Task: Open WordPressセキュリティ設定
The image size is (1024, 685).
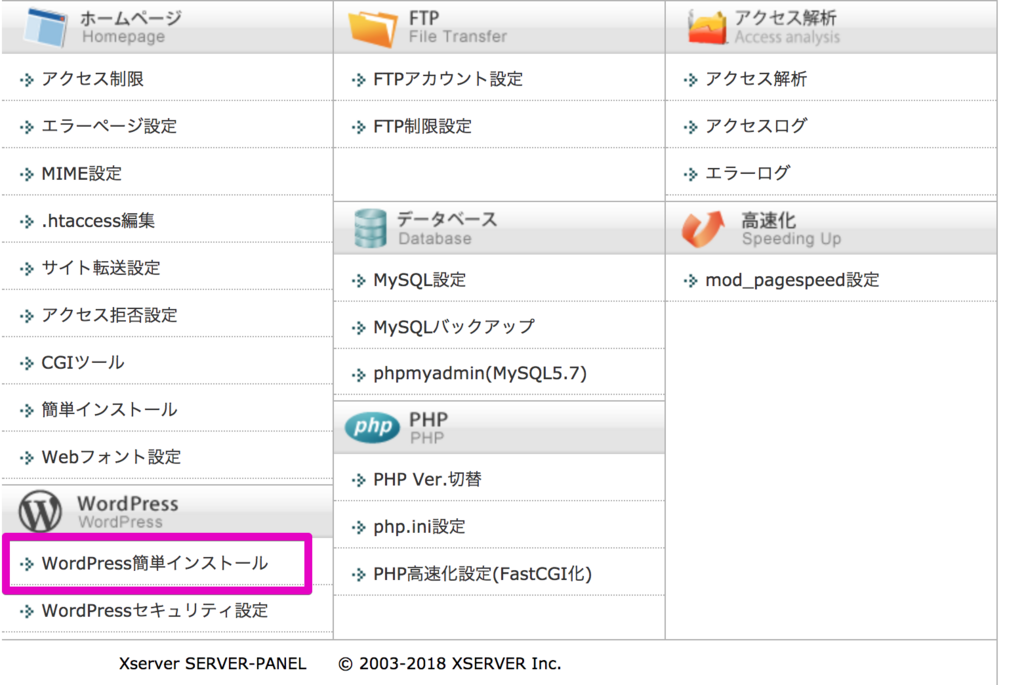Action: coord(155,611)
